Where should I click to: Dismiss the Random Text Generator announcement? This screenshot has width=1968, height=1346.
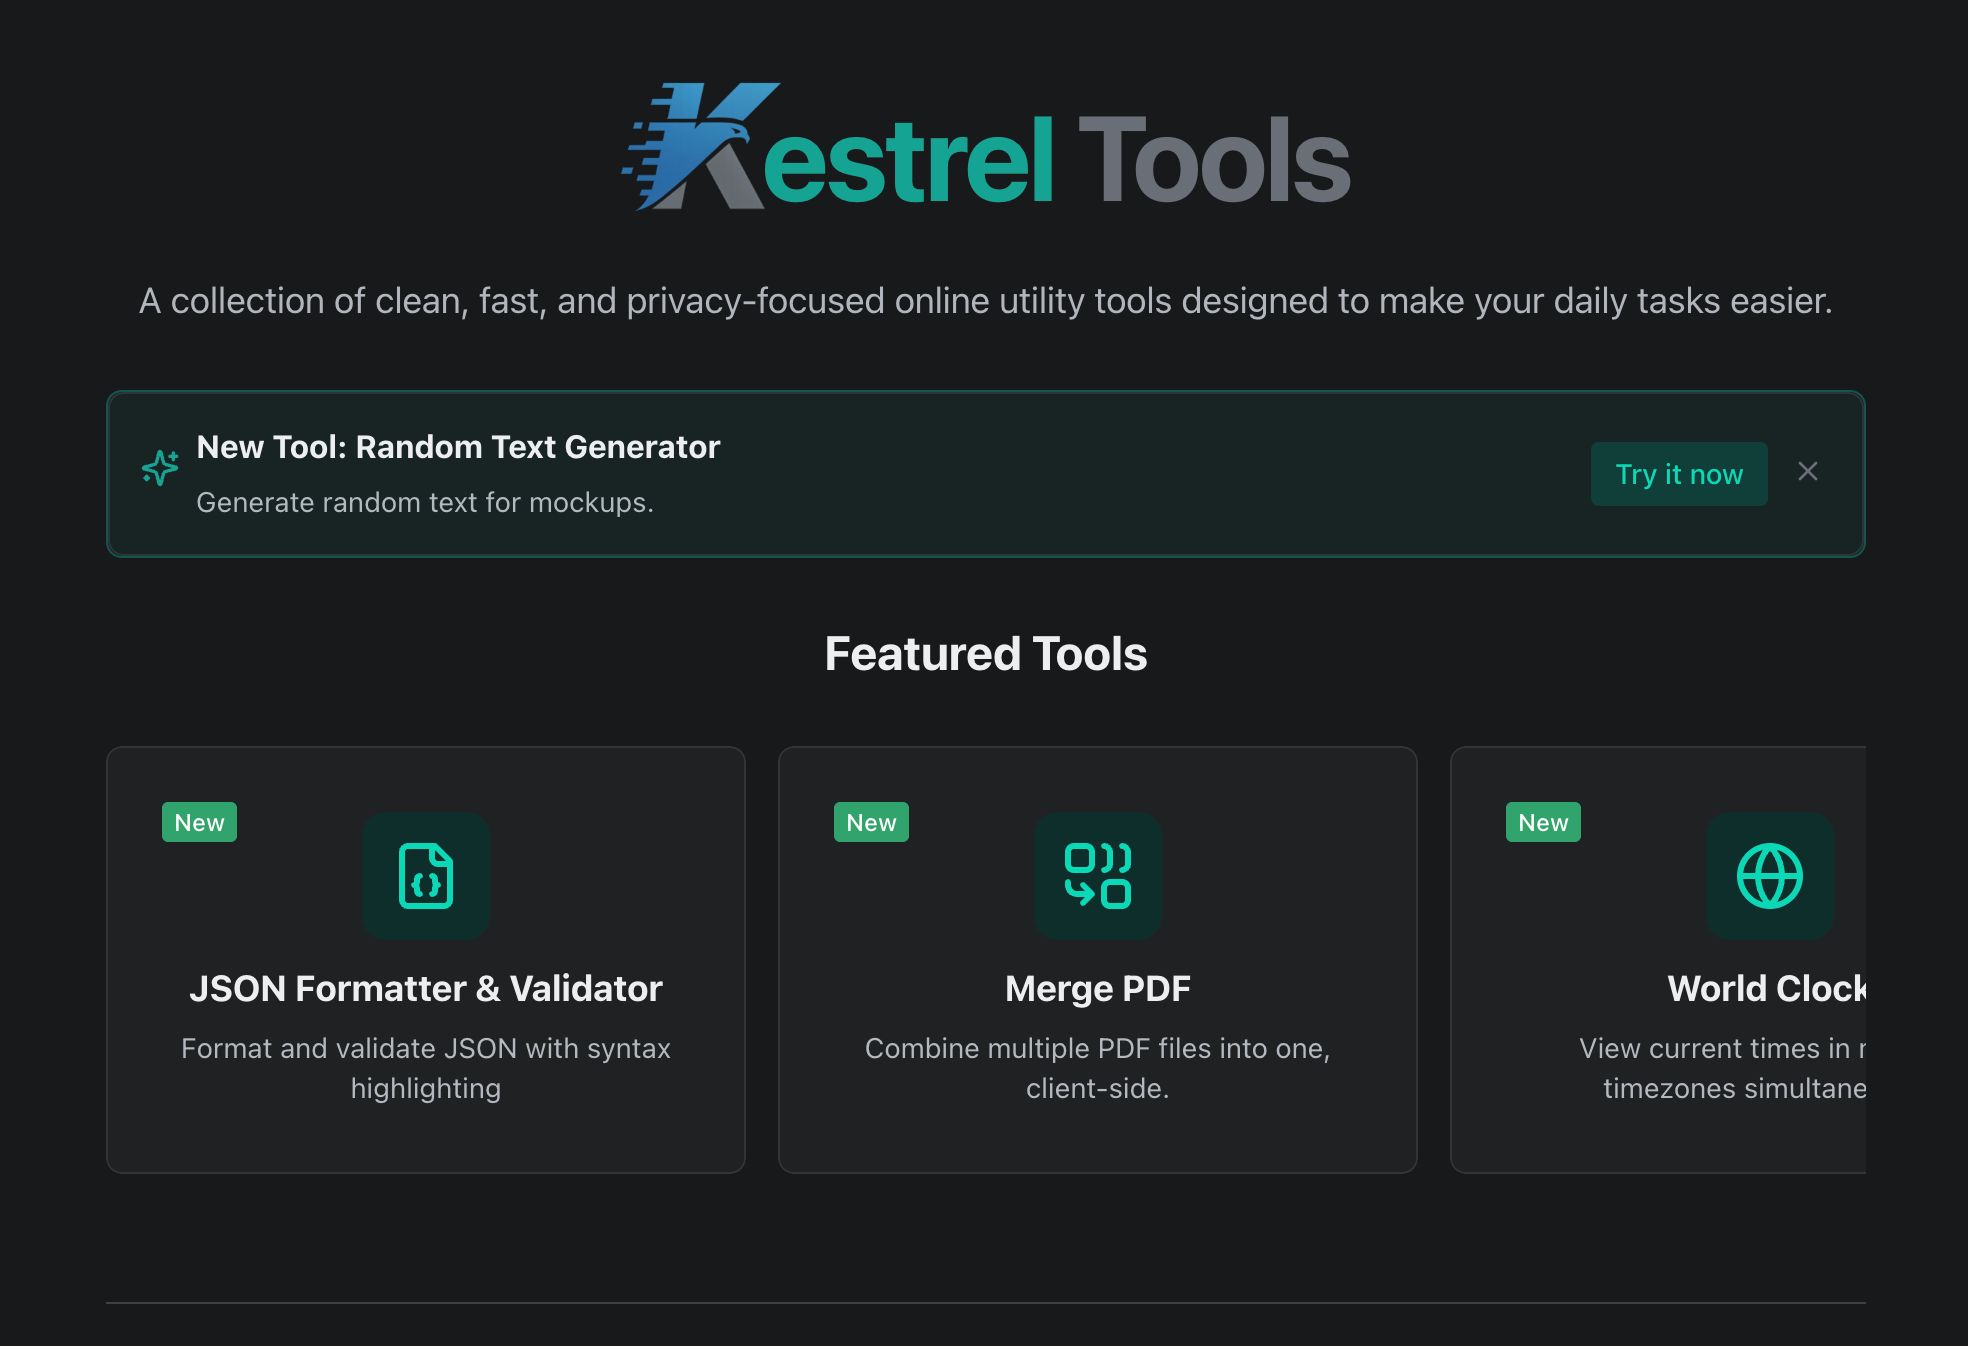coord(1808,472)
